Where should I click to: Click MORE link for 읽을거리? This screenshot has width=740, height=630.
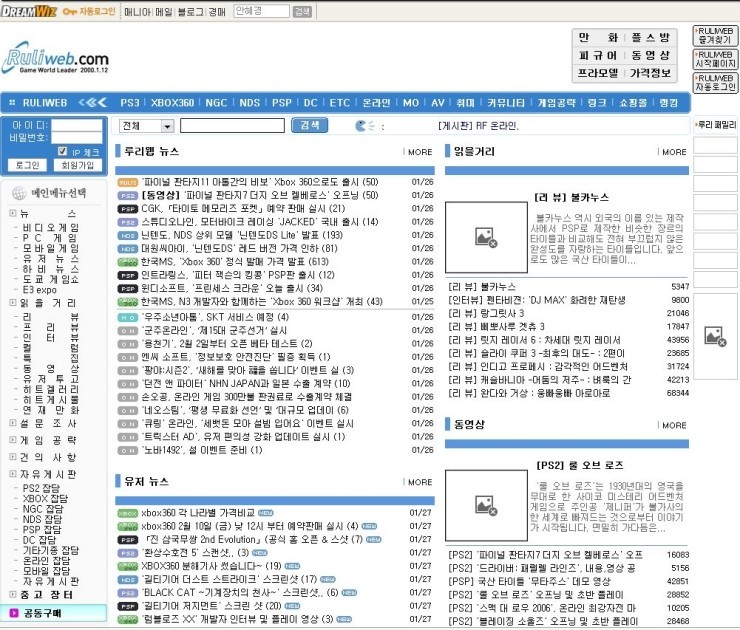point(674,152)
